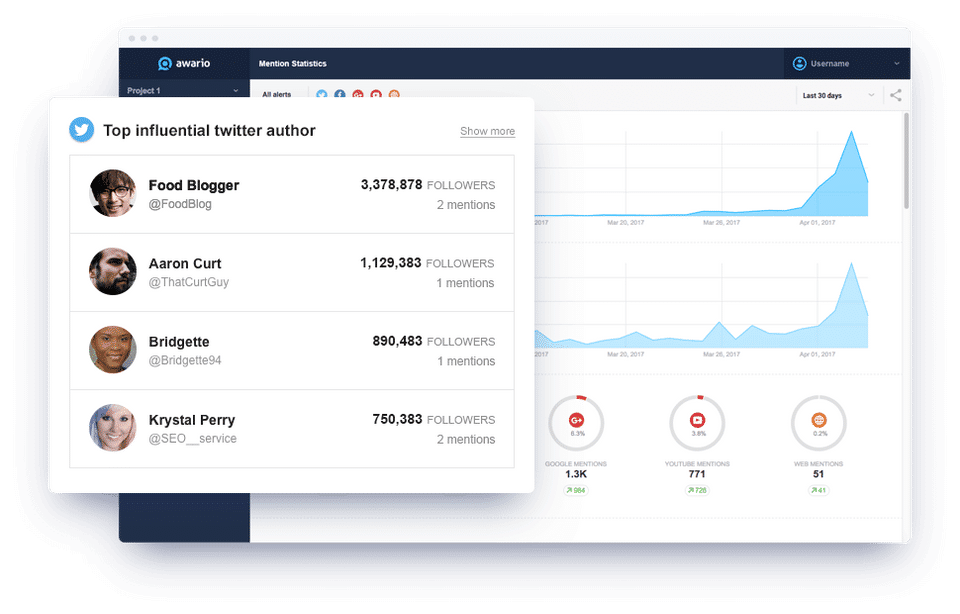This screenshot has height=614, width=960.
Task: Filter by Facebook source icon in toolbar
Action: 340,94
